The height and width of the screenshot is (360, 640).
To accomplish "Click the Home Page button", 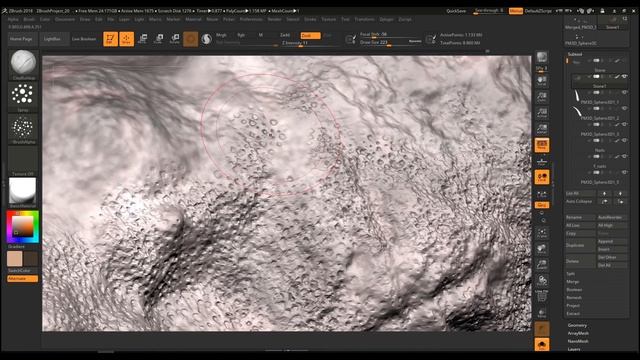I will coord(21,39).
